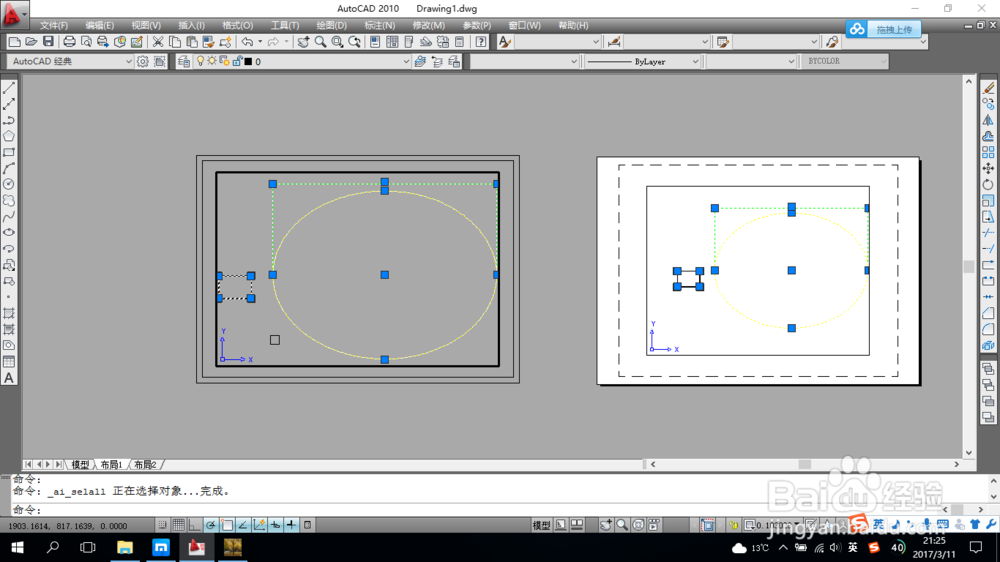
Task: Select the Table tool in Draw toolbar
Action: [9, 362]
